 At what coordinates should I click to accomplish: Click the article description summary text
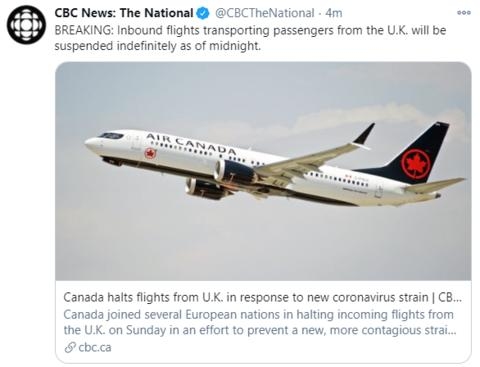point(260,322)
